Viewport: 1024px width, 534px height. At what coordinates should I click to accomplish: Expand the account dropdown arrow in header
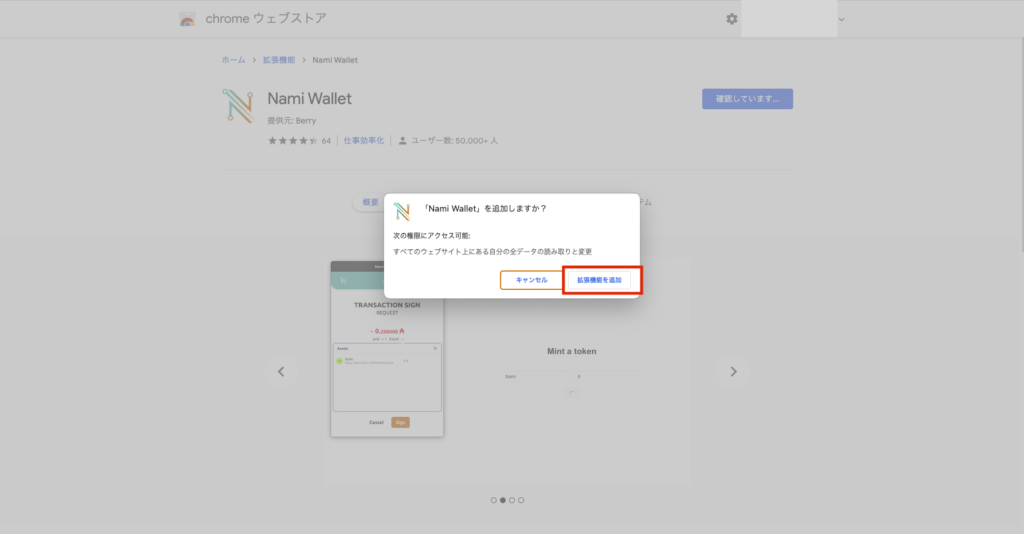841,20
